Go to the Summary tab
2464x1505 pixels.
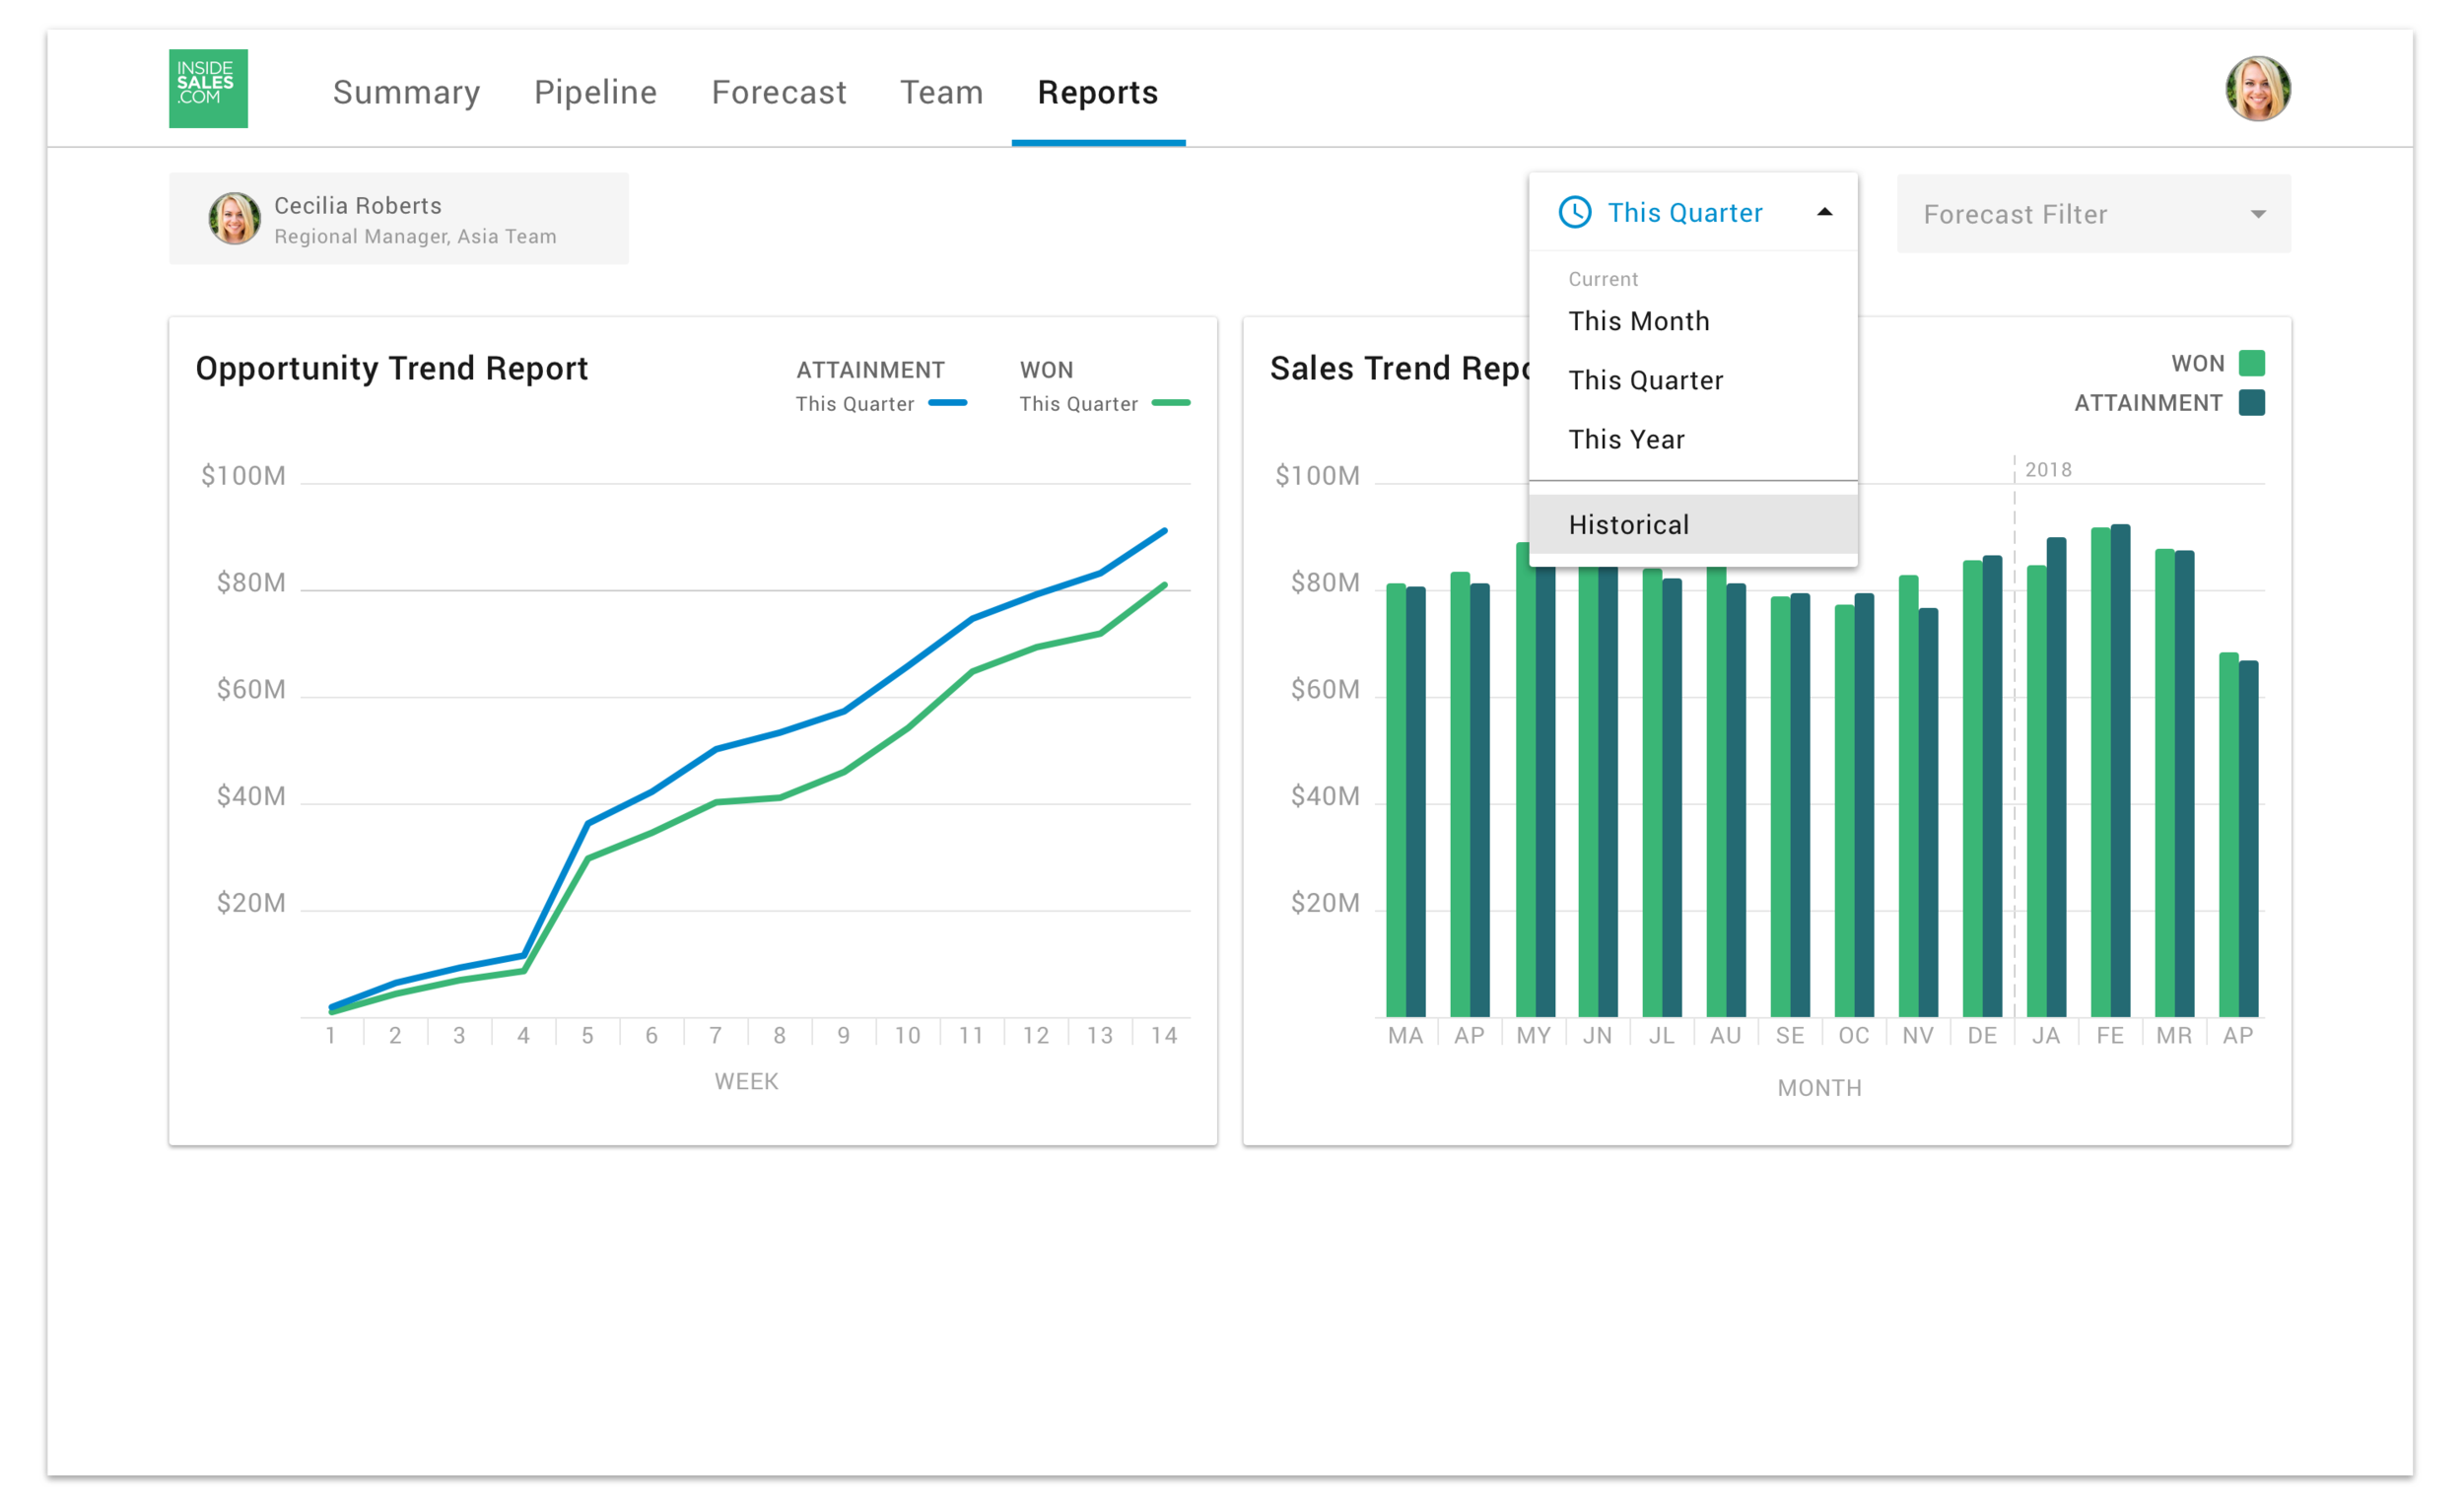tap(406, 92)
